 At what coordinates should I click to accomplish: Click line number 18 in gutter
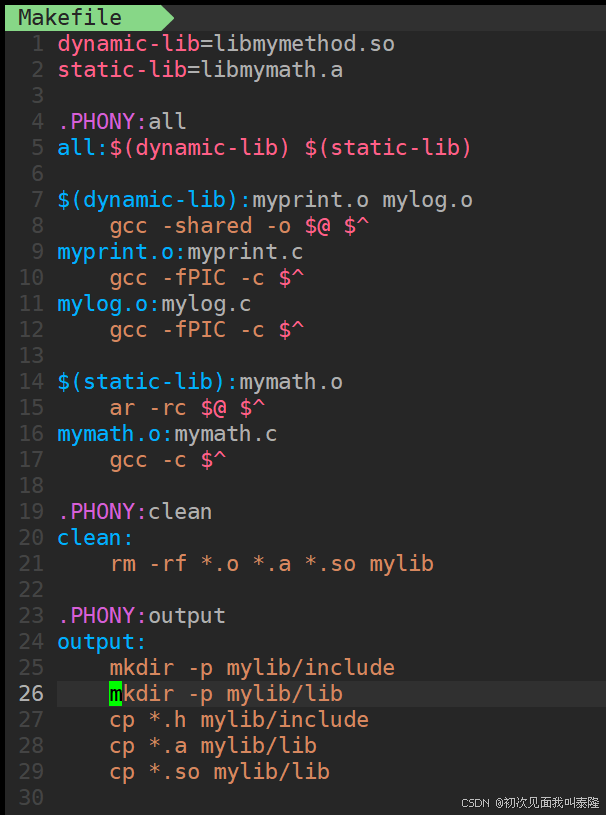[31, 486]
